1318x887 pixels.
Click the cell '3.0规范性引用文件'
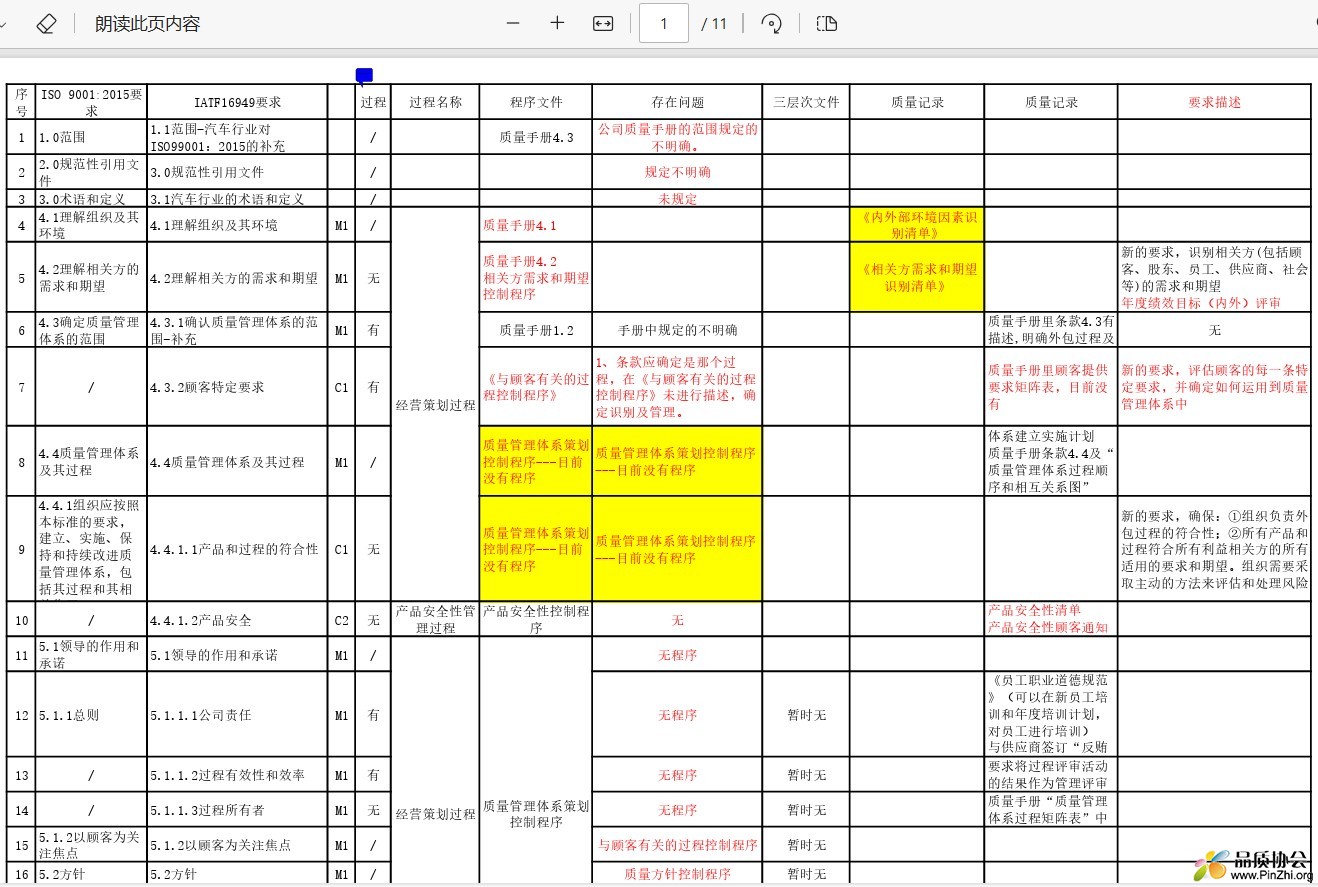(237, 172)
